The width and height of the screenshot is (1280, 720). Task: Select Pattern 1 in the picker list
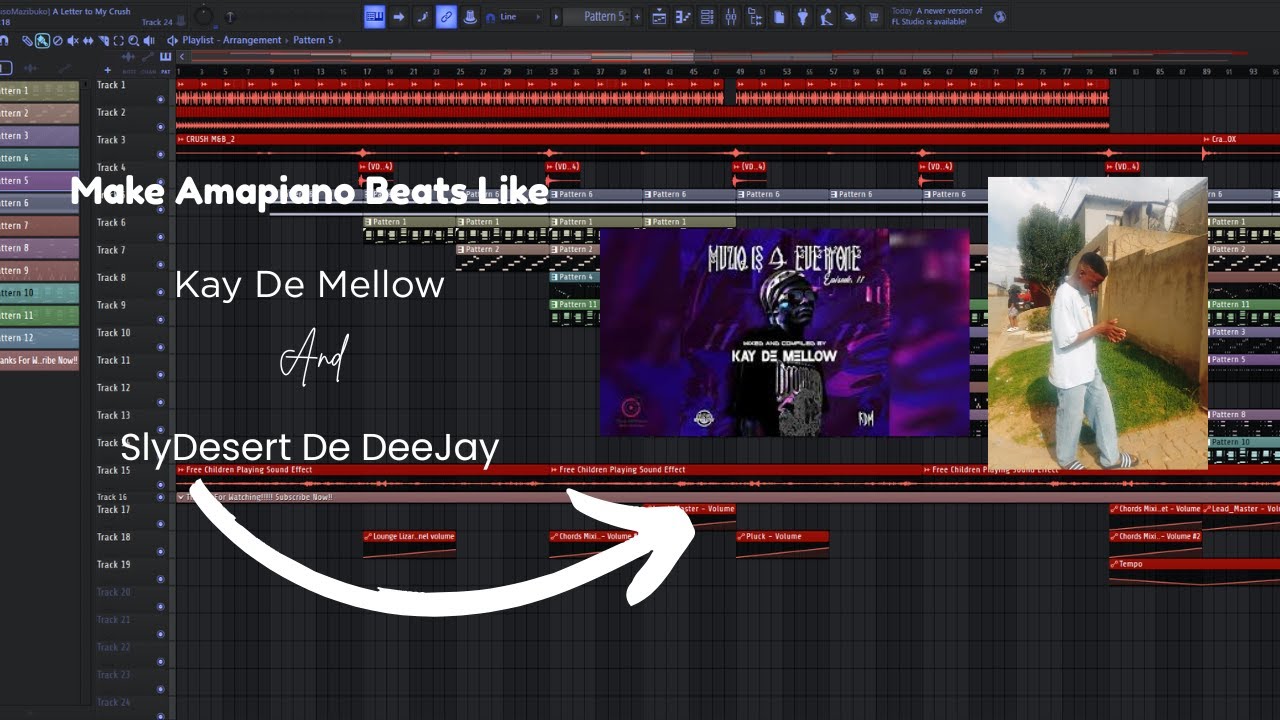pyautogui.click(x=39, y=91)
